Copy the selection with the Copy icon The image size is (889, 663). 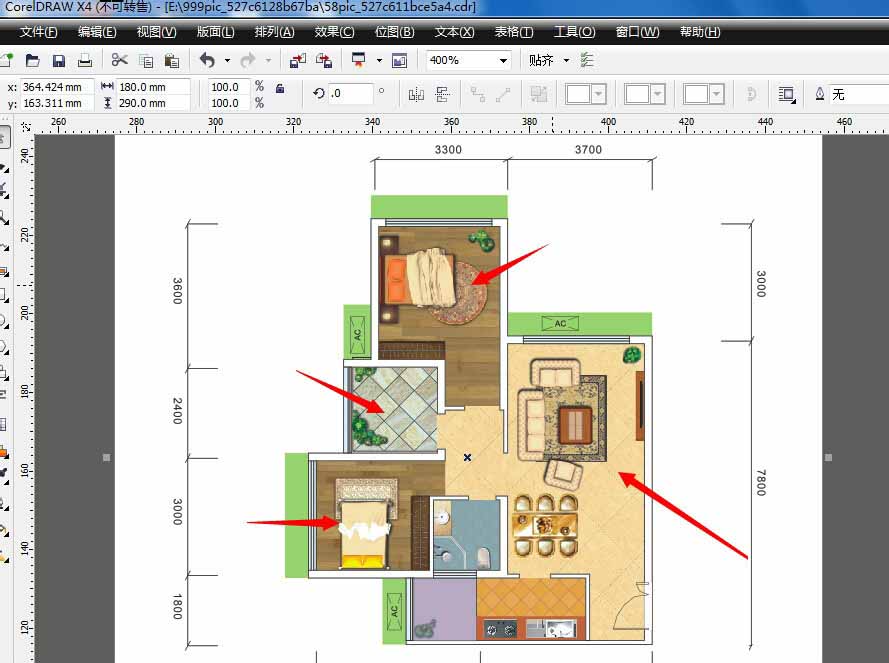point(146,60)
